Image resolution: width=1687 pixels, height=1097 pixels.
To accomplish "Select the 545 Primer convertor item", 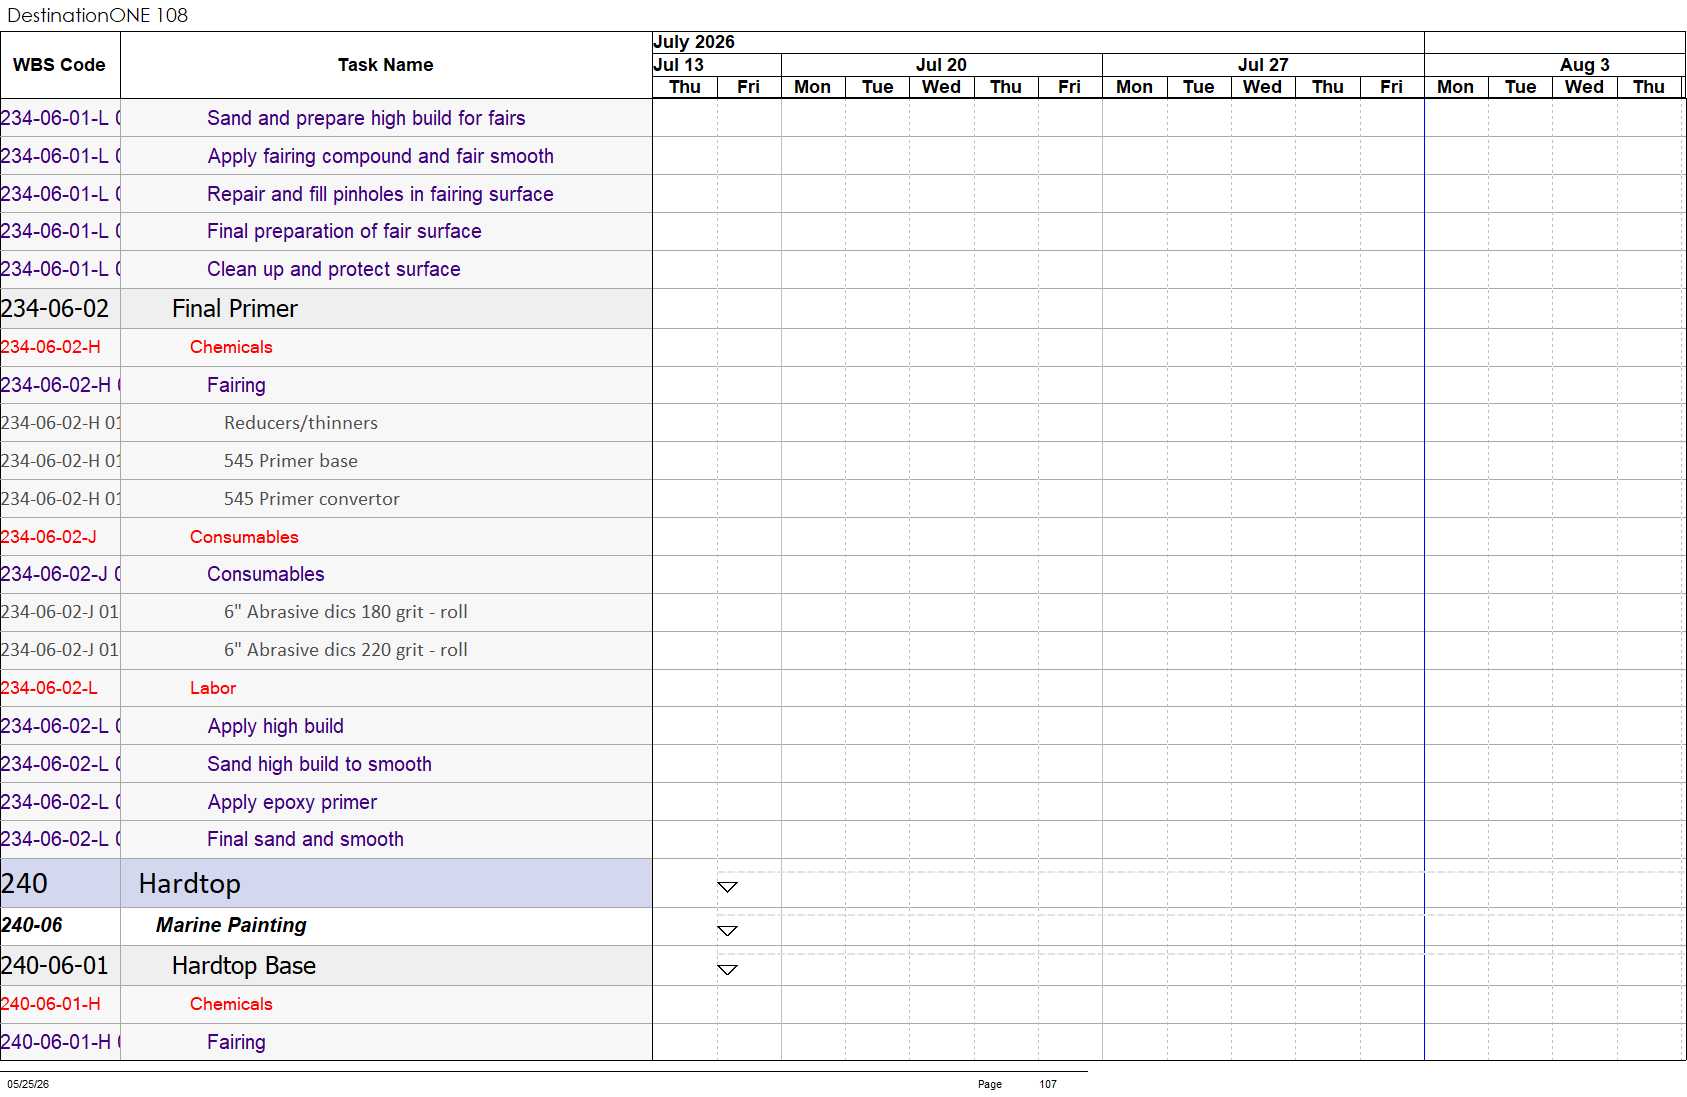I will click(x=312, y=499).
